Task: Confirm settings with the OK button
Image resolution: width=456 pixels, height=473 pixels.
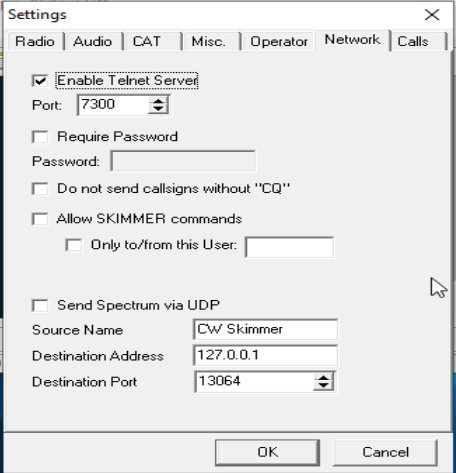Action: pyautogui.click(x=267, y=452)
